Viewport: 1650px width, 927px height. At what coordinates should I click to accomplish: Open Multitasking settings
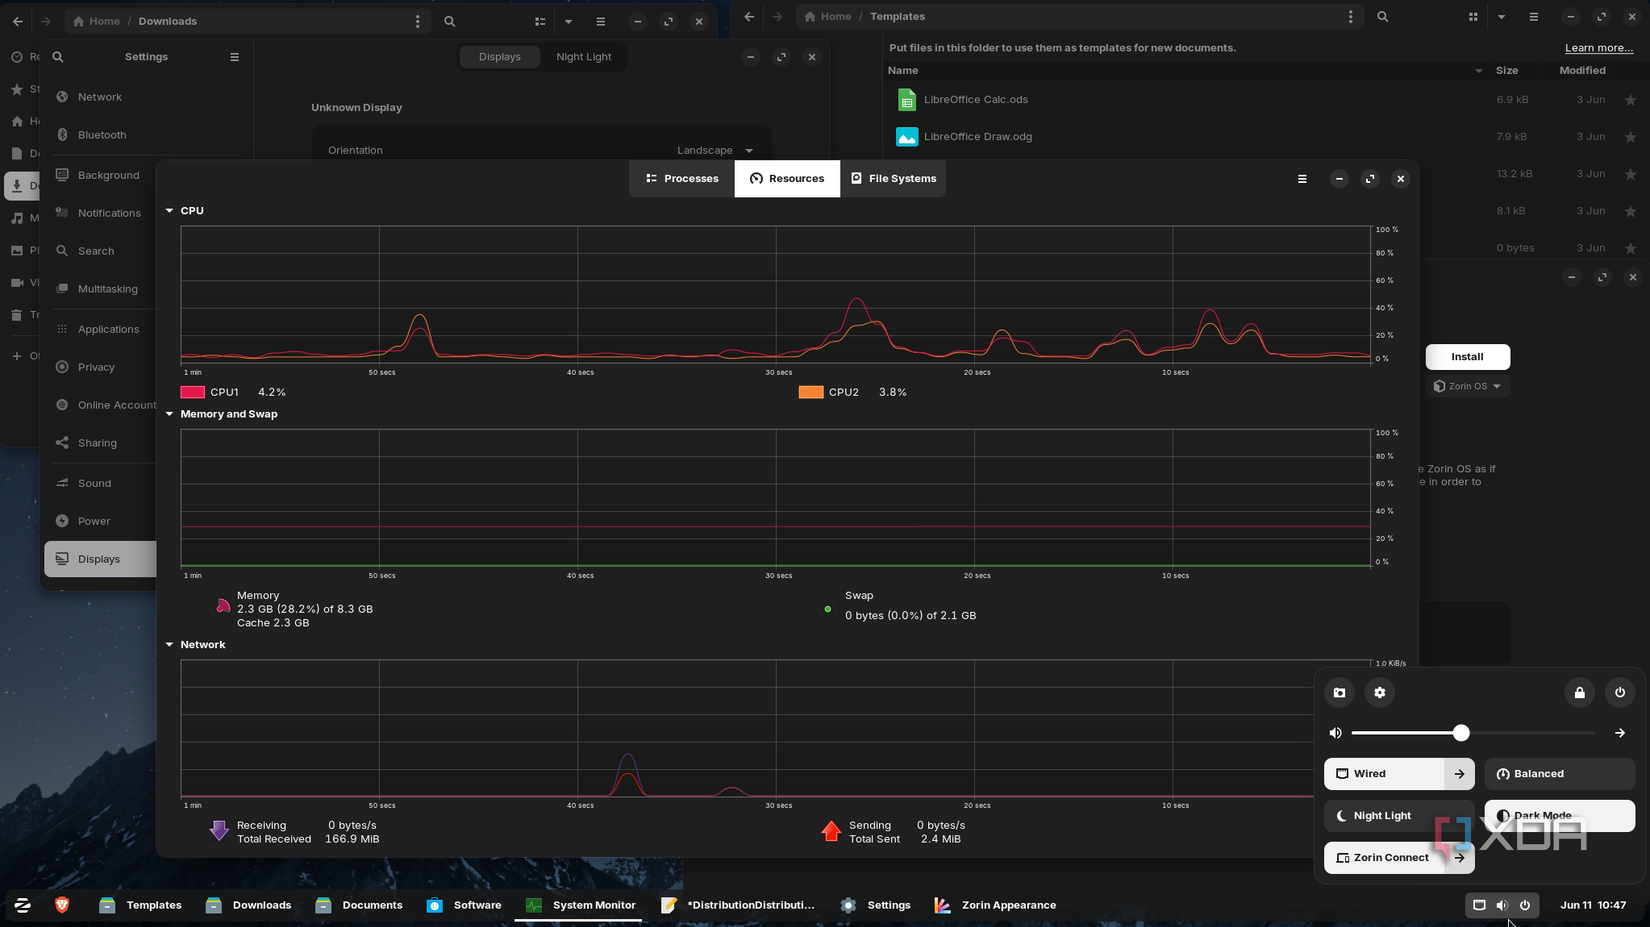click(x=108, y=289)
